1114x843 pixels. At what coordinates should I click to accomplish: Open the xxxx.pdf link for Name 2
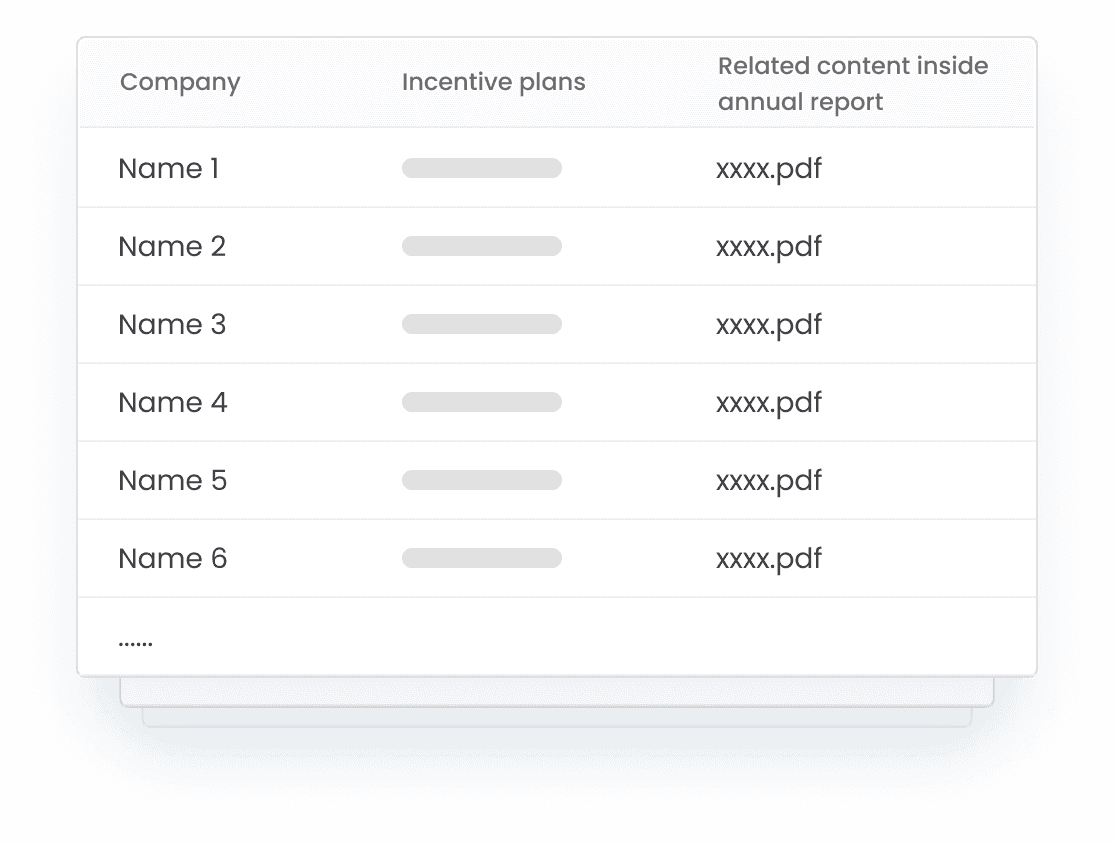click(768, 246)
